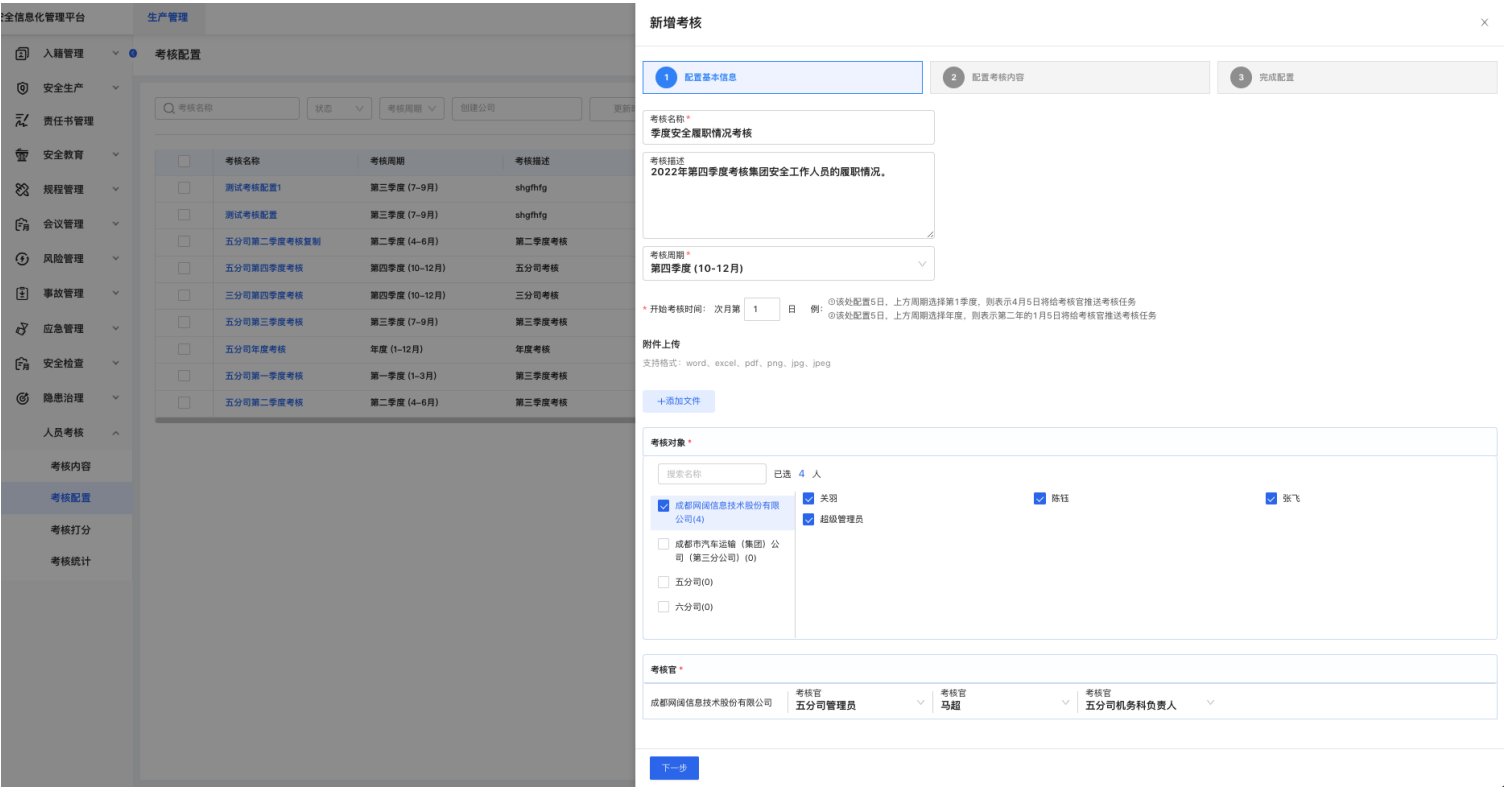The image size is (1504, 790).
Task: Click the 规程管理 sidebar icon
Action: (22, 189)
